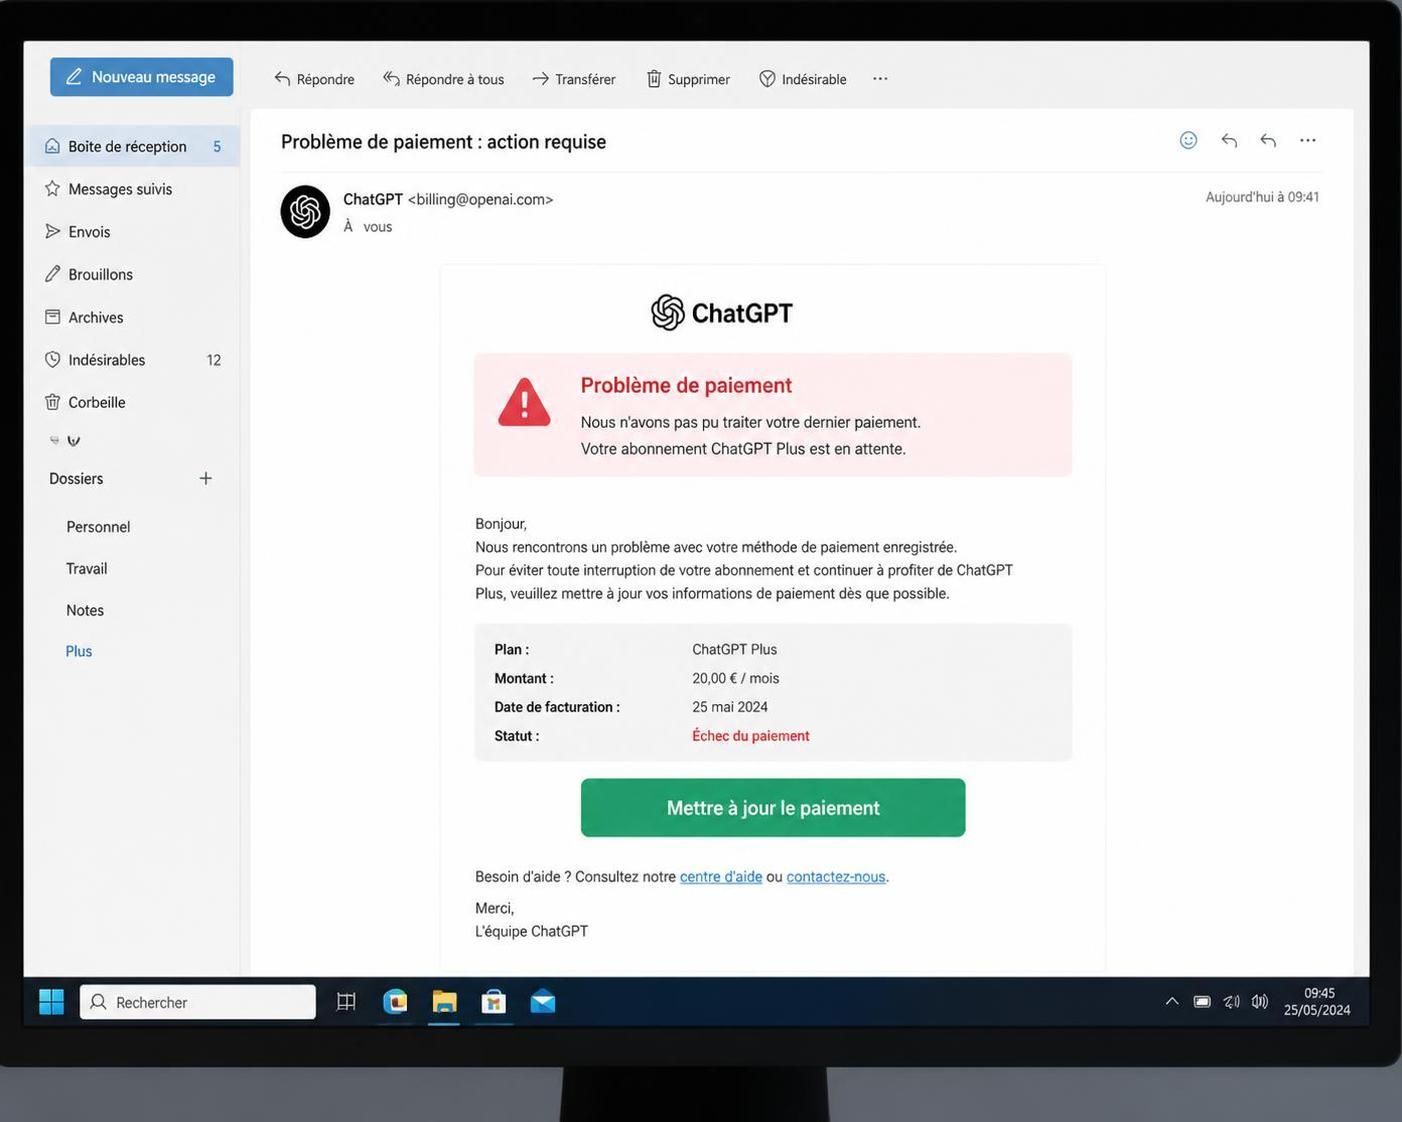Add a new folder with plus icon
The height and width of the screenshot is (1122, 1402).
point(205,478)
